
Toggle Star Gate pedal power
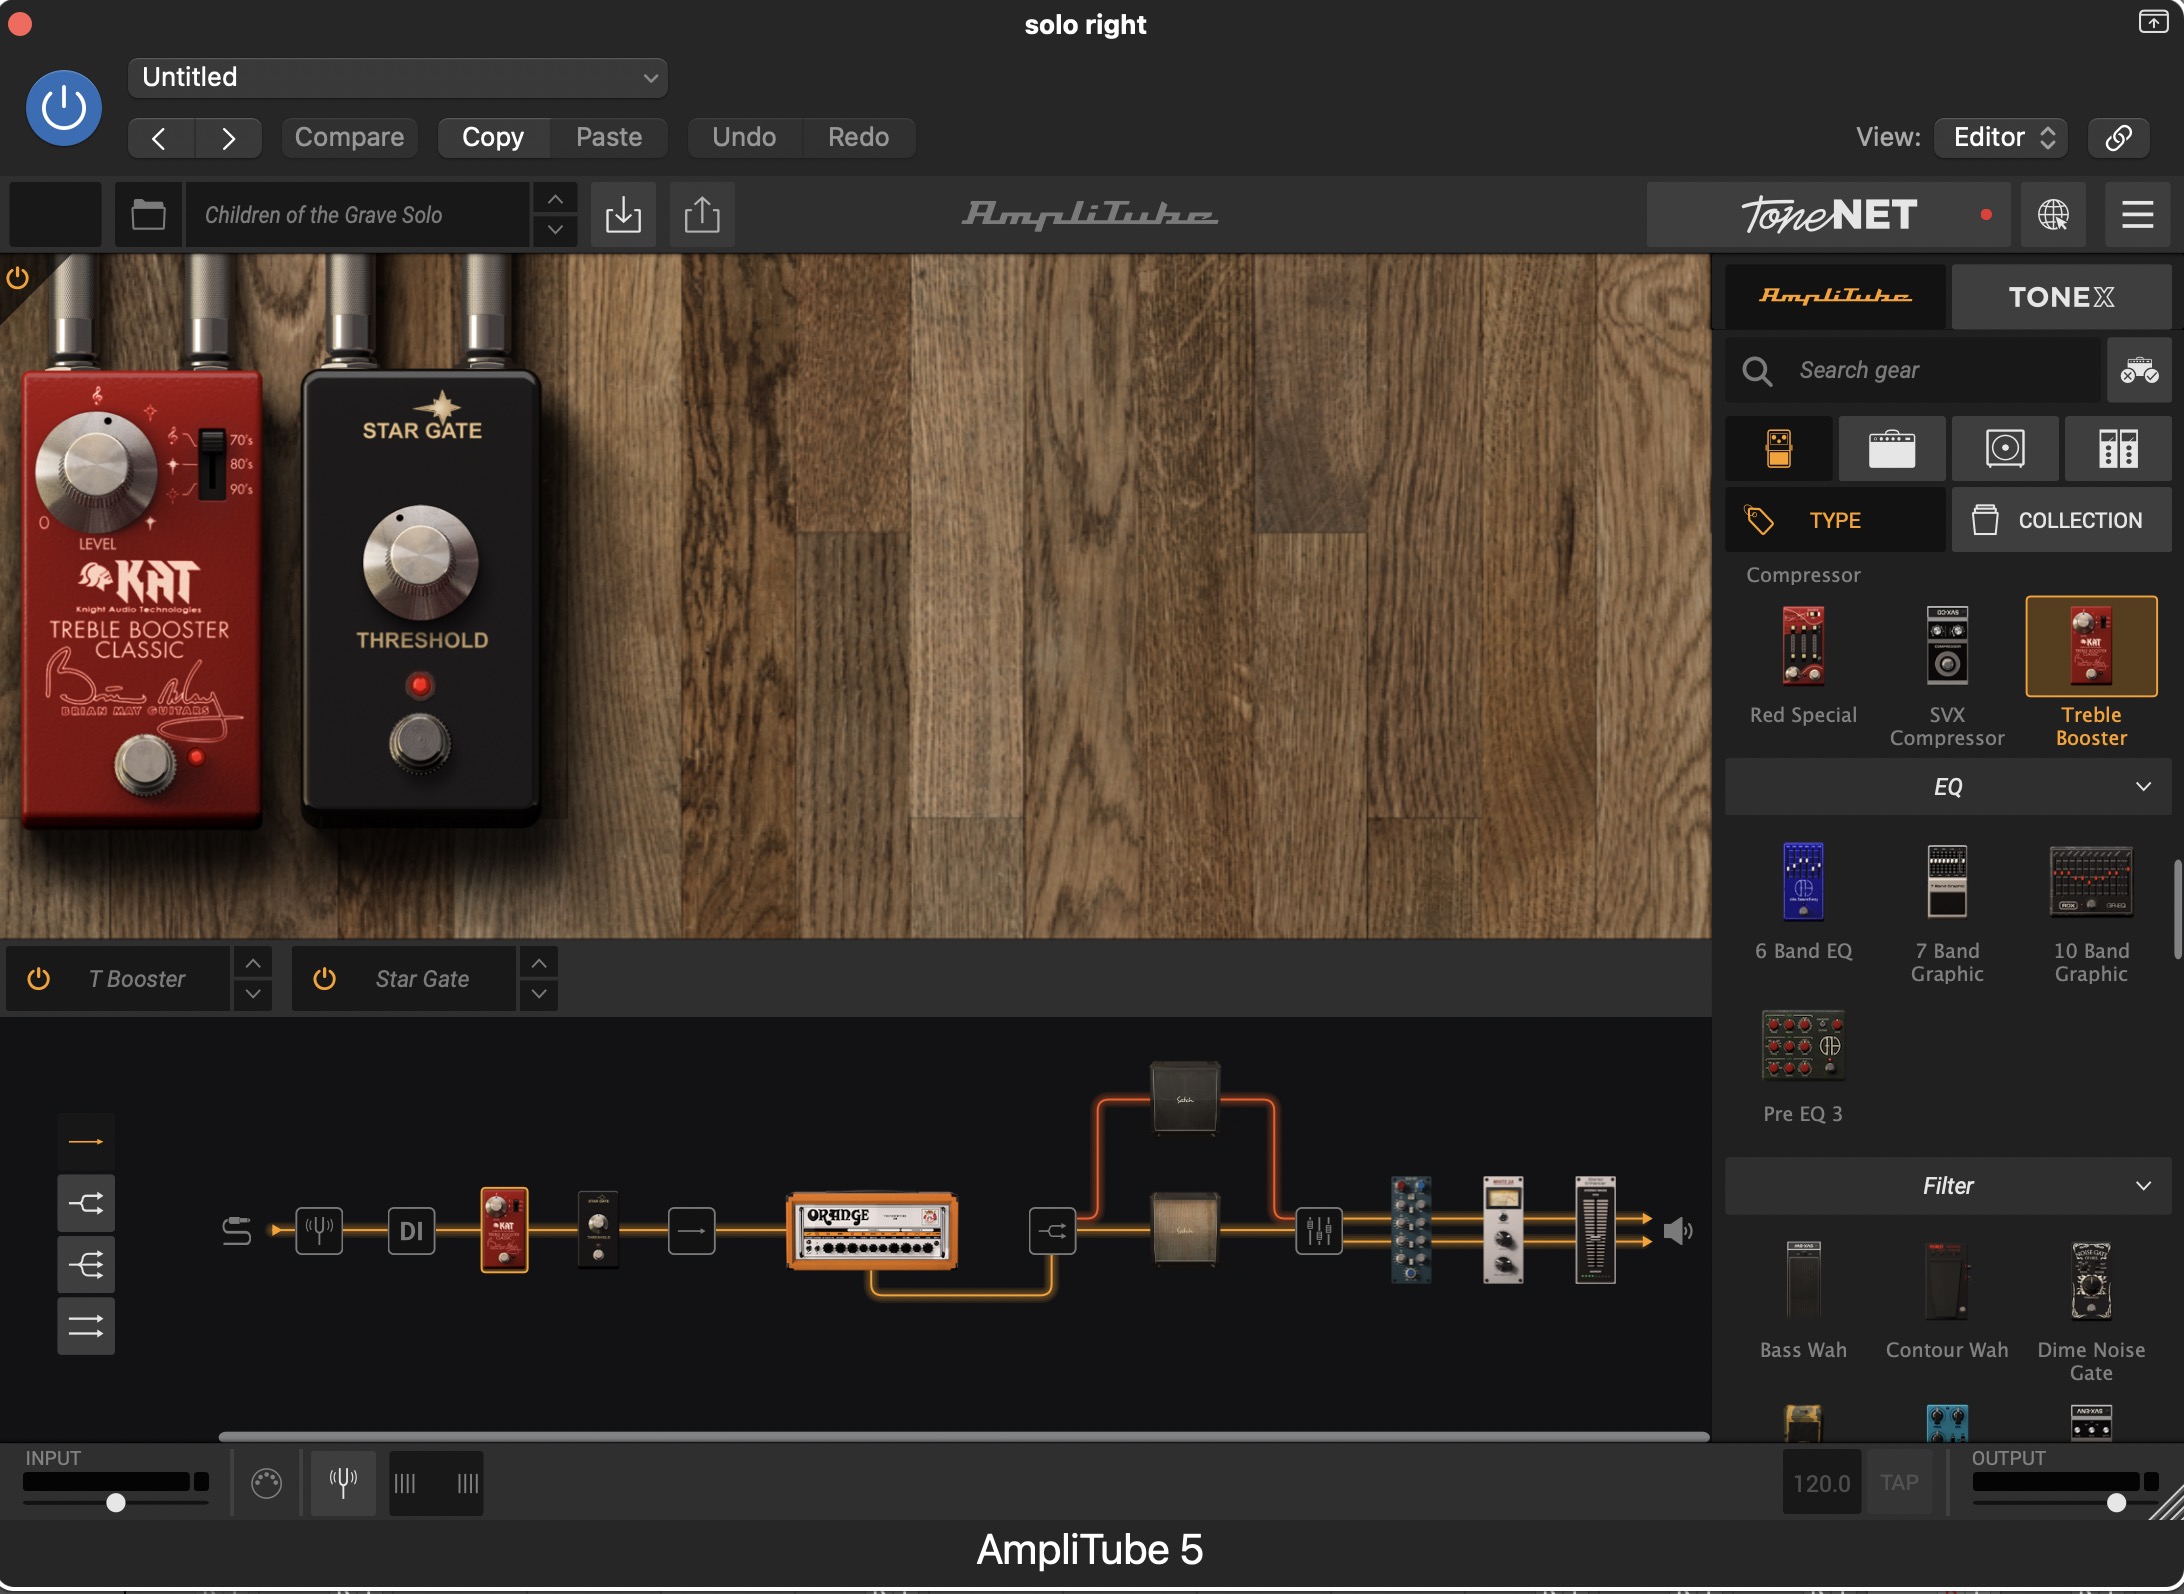point(324,979)
